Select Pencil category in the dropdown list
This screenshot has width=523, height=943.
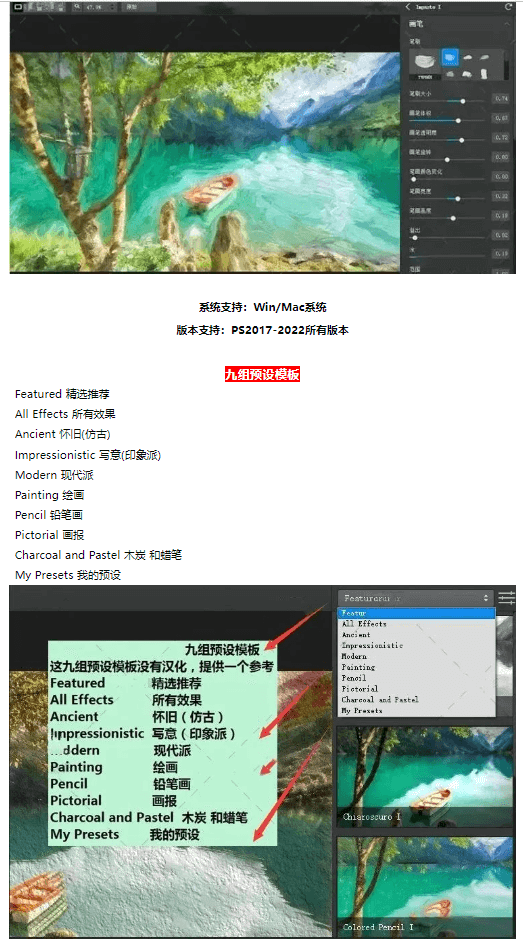(x=353, y=678)
